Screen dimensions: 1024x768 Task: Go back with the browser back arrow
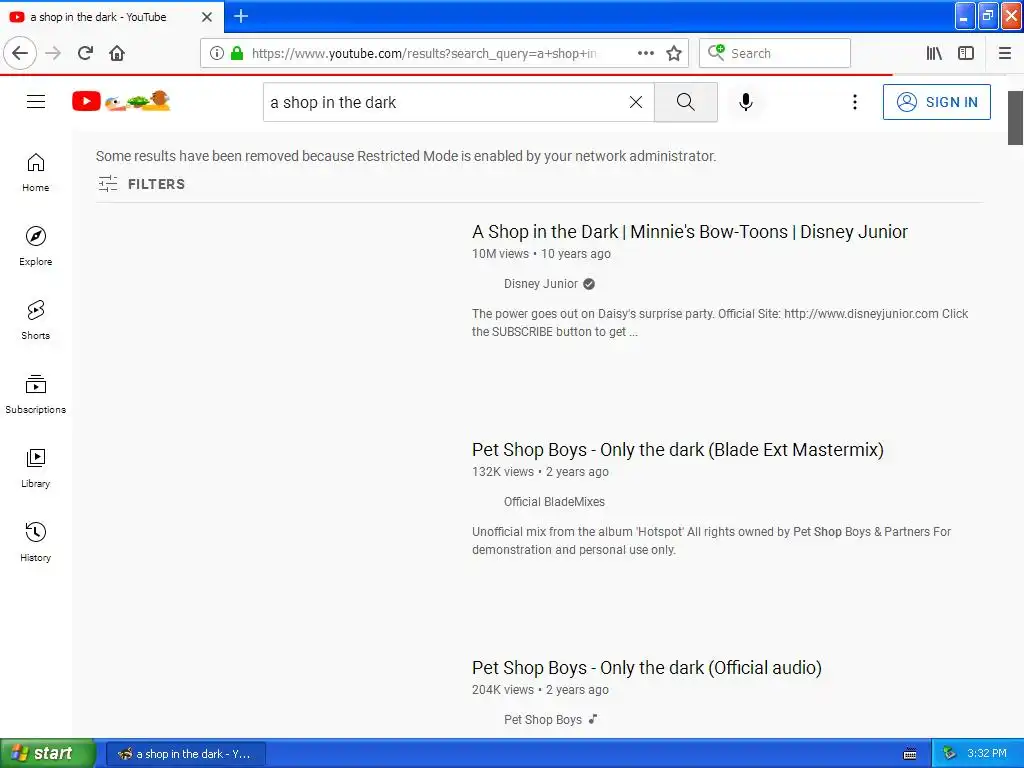[20, 53]
